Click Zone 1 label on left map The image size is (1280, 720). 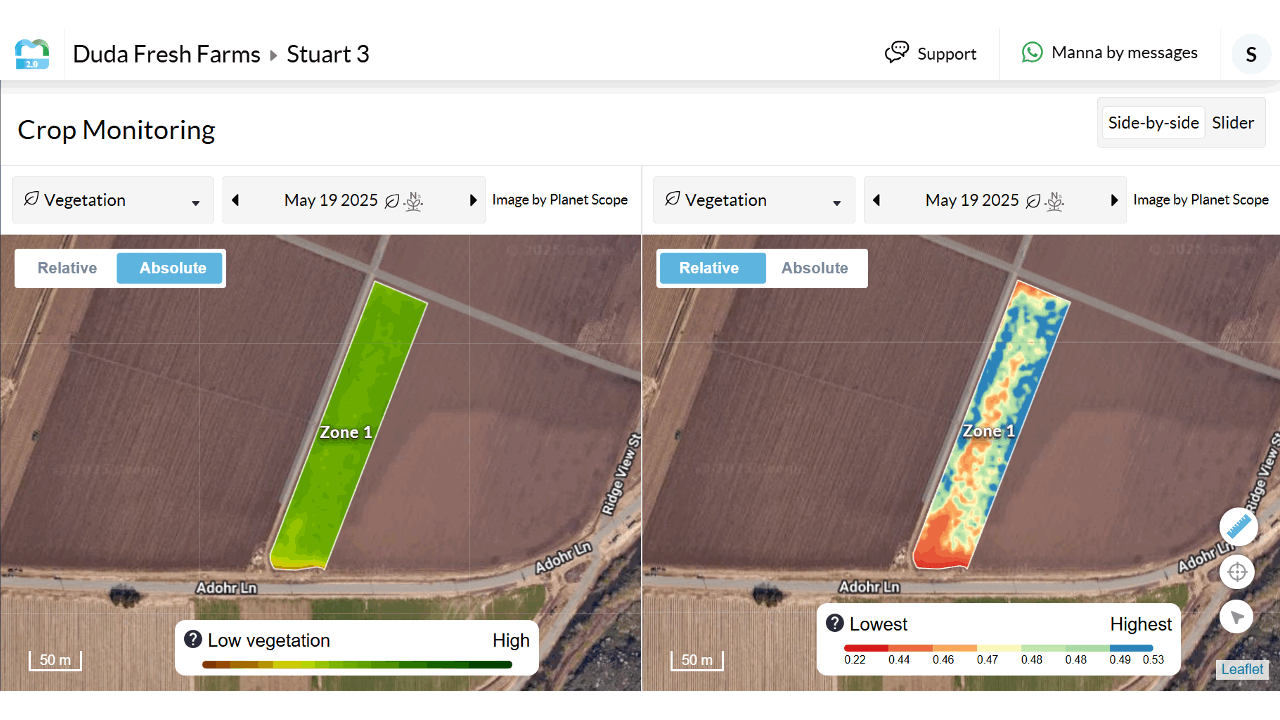tap(346, 432)
